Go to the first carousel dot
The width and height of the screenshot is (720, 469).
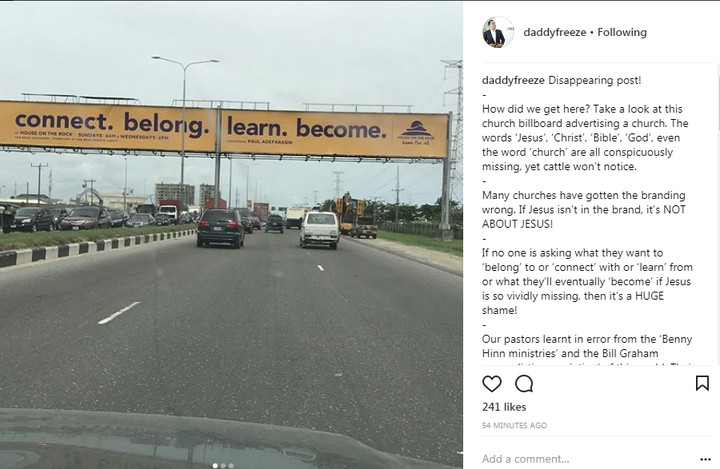[x=215, y=465]
